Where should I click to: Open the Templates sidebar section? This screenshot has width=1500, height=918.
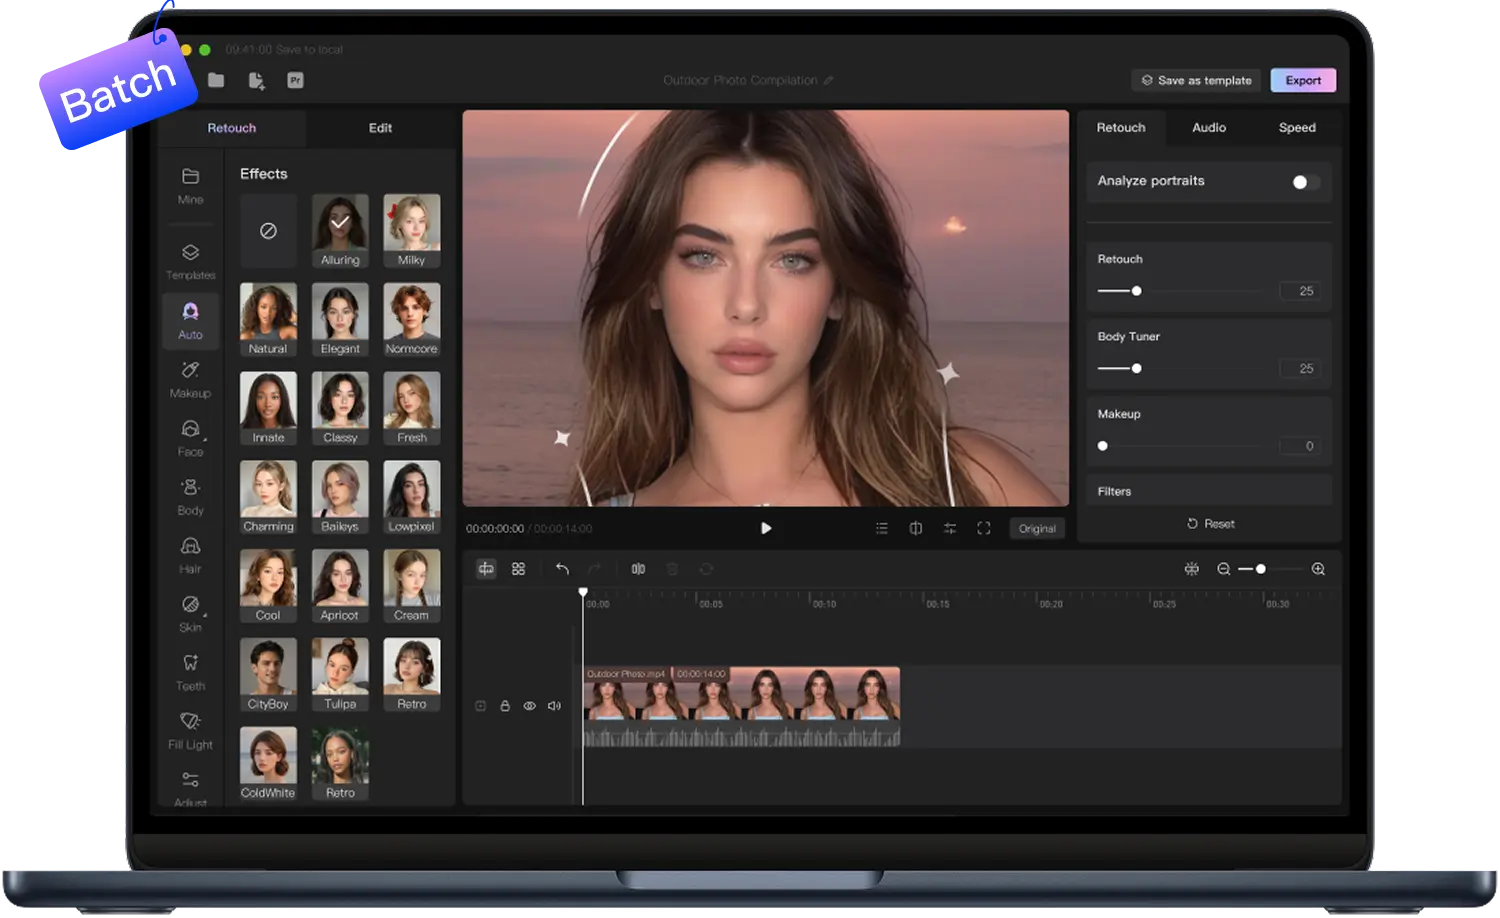[190, 262]
